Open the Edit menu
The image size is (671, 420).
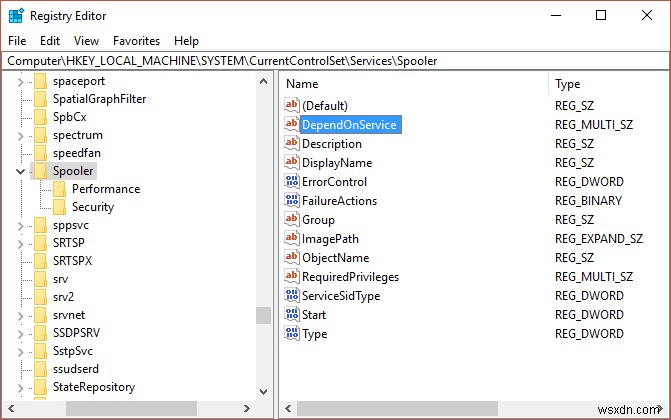coord(50,41)
